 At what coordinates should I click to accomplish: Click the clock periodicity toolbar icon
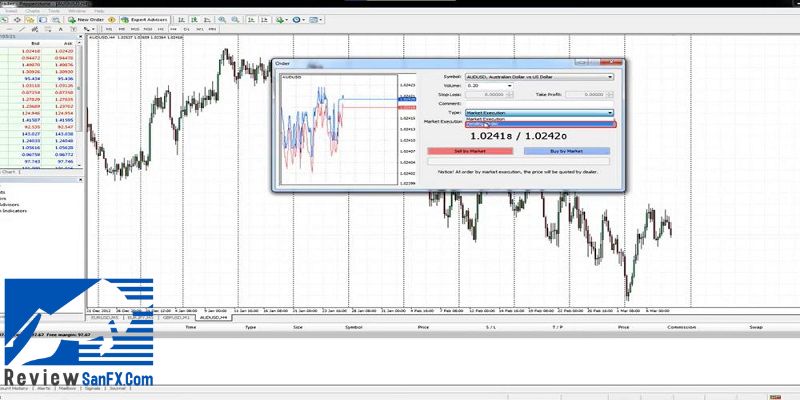pyautogui.click(x=296, y=19)
